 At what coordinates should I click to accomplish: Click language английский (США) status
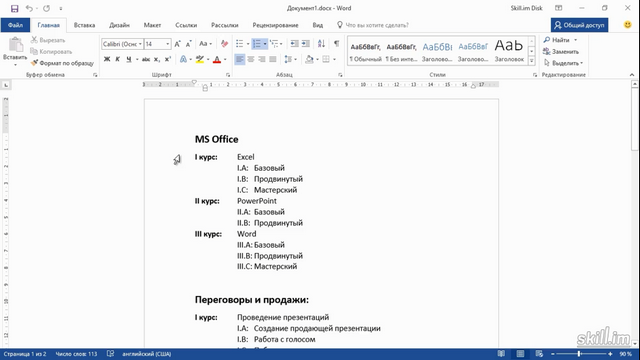click(x=147, y=354)
